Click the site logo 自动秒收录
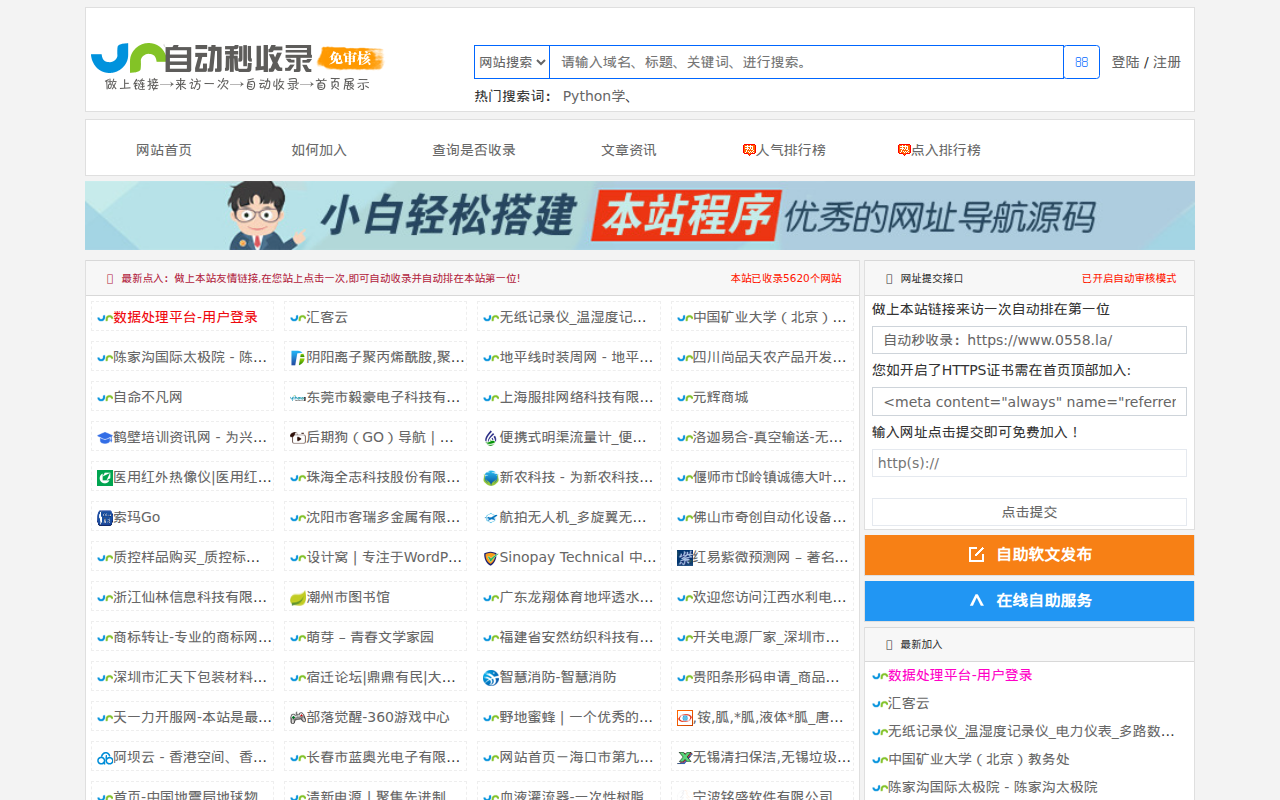 click(x=237, y=67)
